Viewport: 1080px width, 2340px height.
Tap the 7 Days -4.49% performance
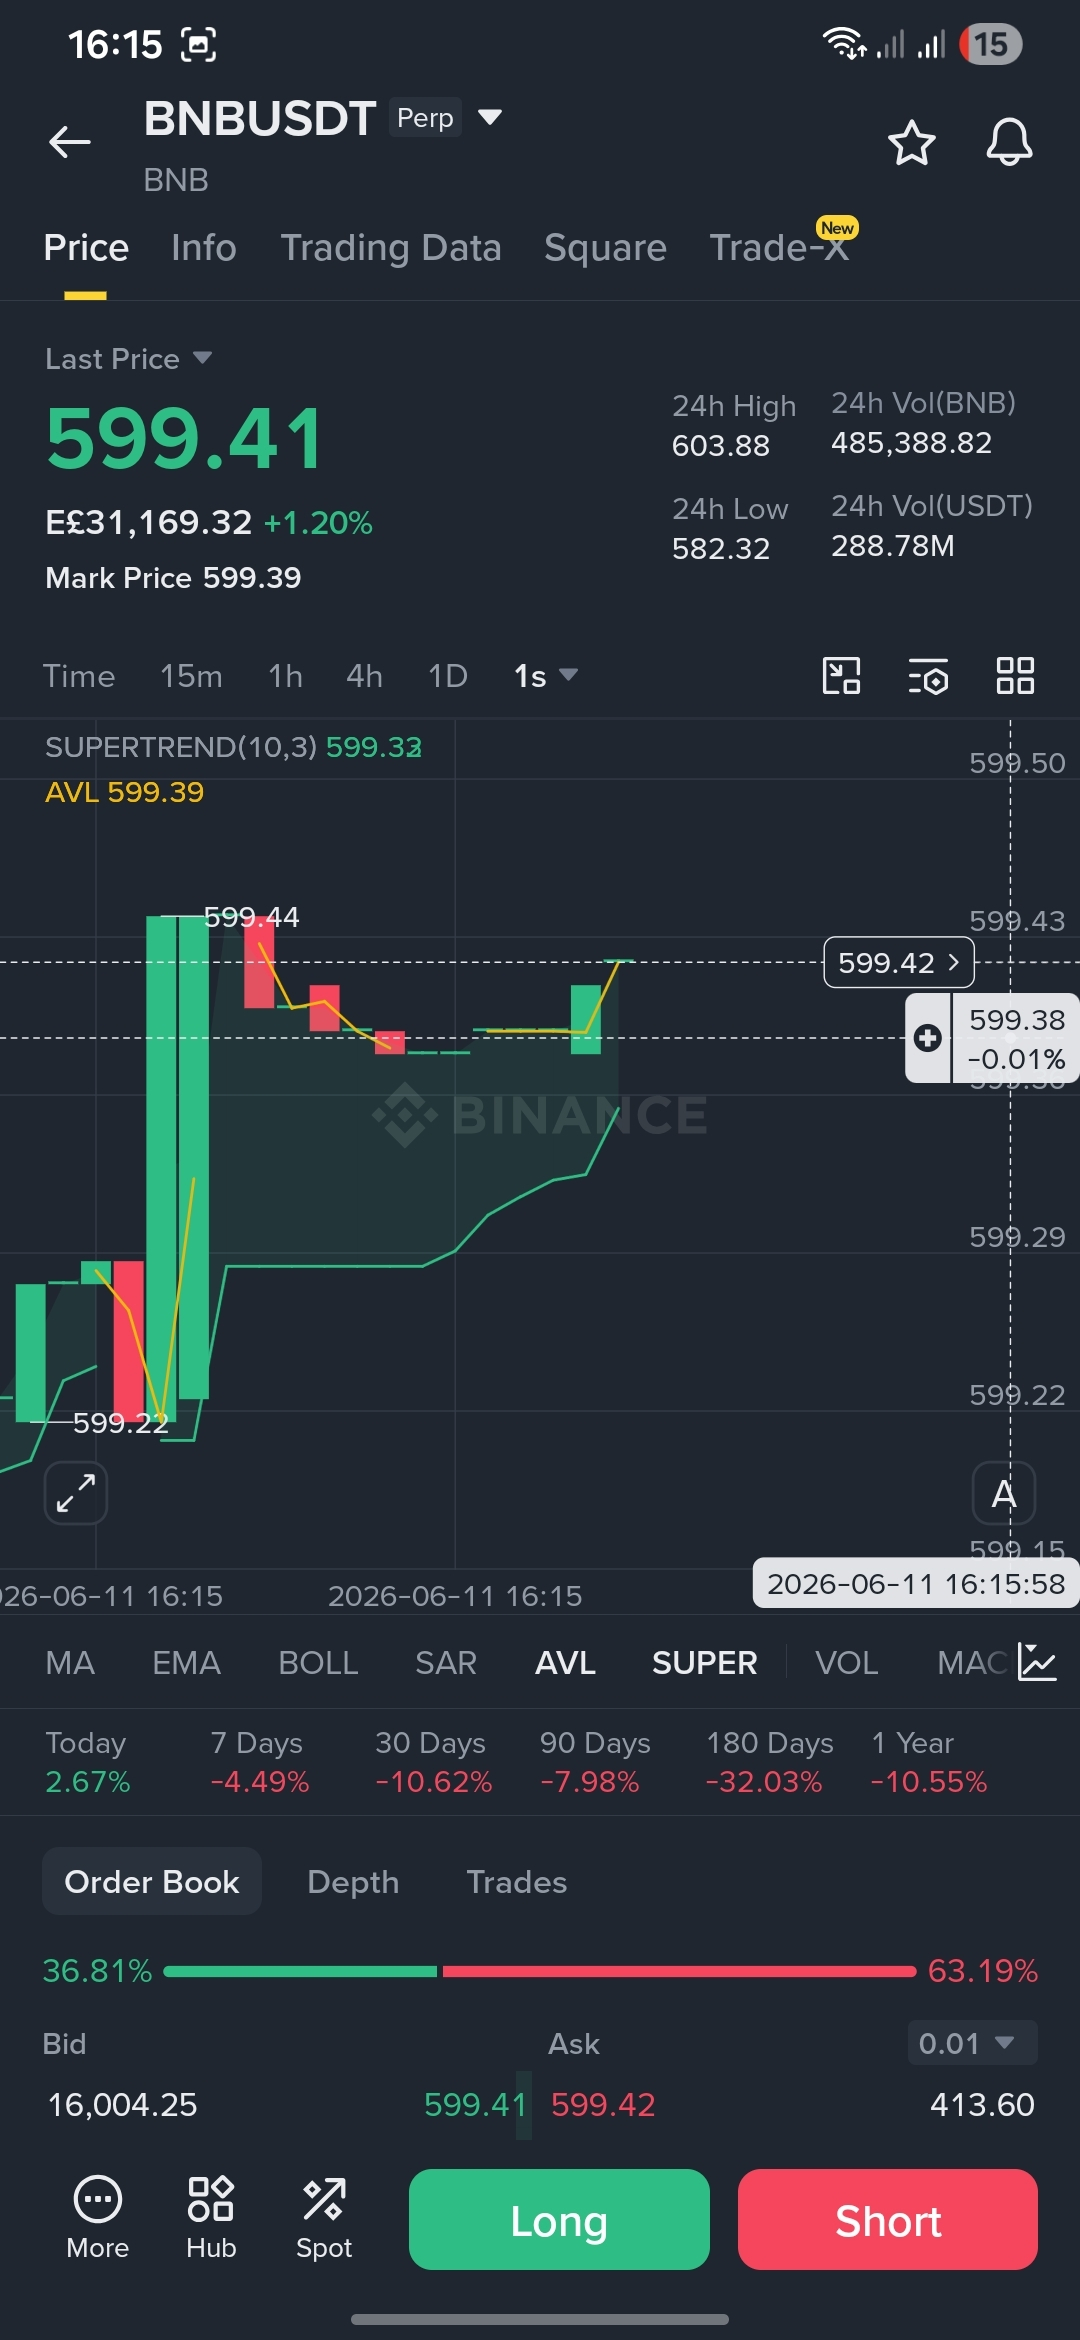pyautogui.click(x=260, y=1762)
